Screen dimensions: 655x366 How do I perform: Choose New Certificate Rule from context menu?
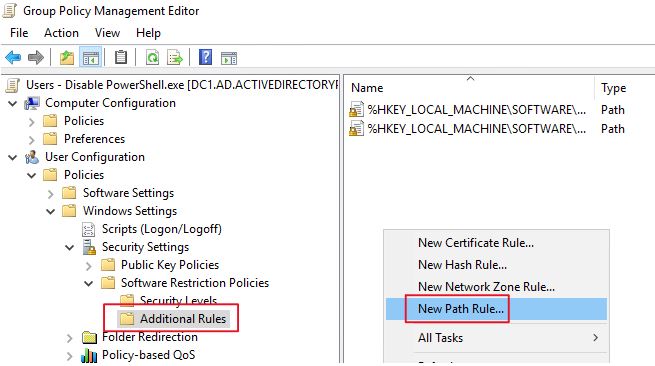496,243
